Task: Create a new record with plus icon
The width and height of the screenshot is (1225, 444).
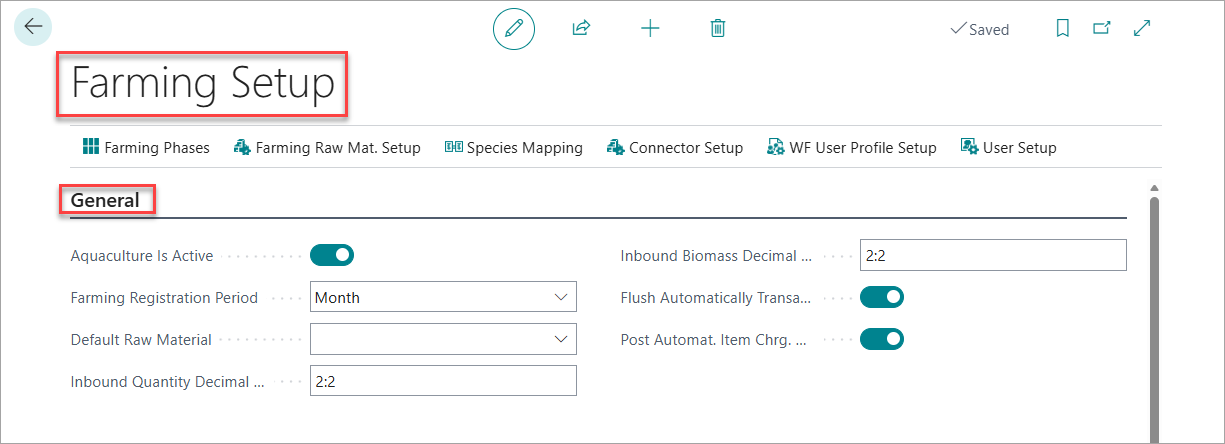Action: 650,29
